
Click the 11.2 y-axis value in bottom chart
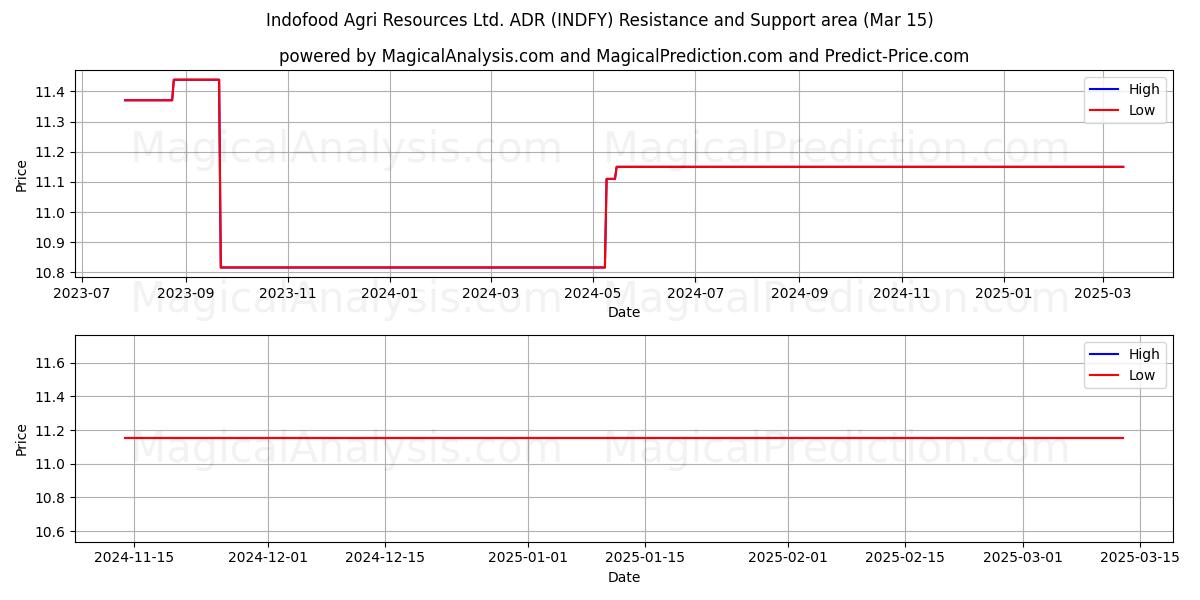point(51,431)
